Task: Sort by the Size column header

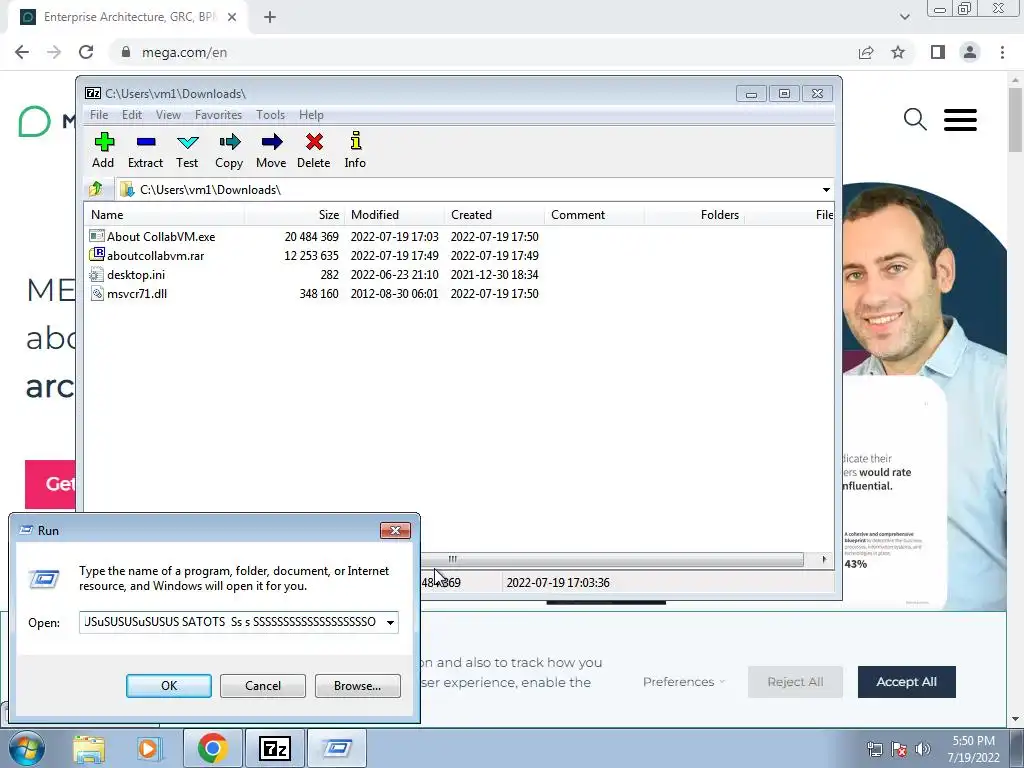Action: click(x=295, y=215)
